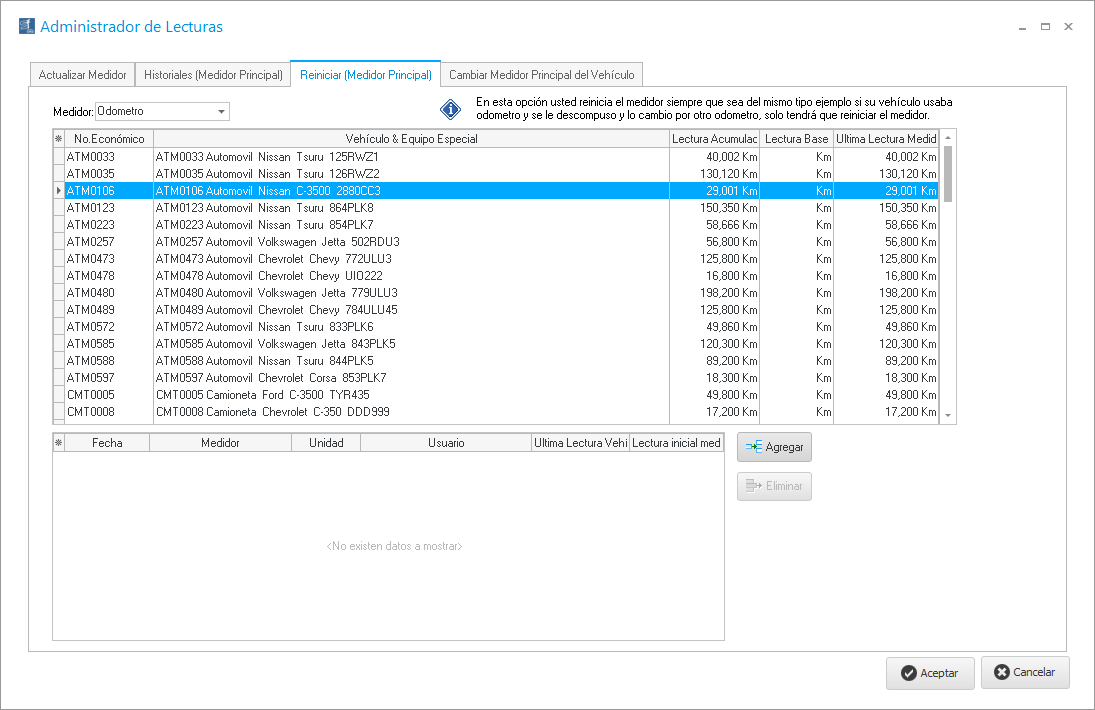Maximize the Administrador de Lecturas window

tap(1045, 27)
